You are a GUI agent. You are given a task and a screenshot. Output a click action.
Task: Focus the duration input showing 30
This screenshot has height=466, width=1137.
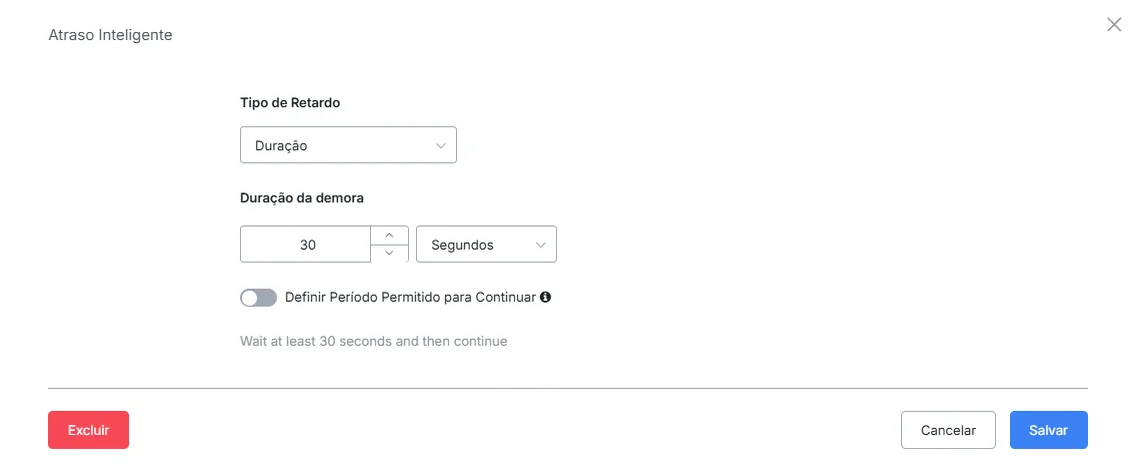[306, 244]
